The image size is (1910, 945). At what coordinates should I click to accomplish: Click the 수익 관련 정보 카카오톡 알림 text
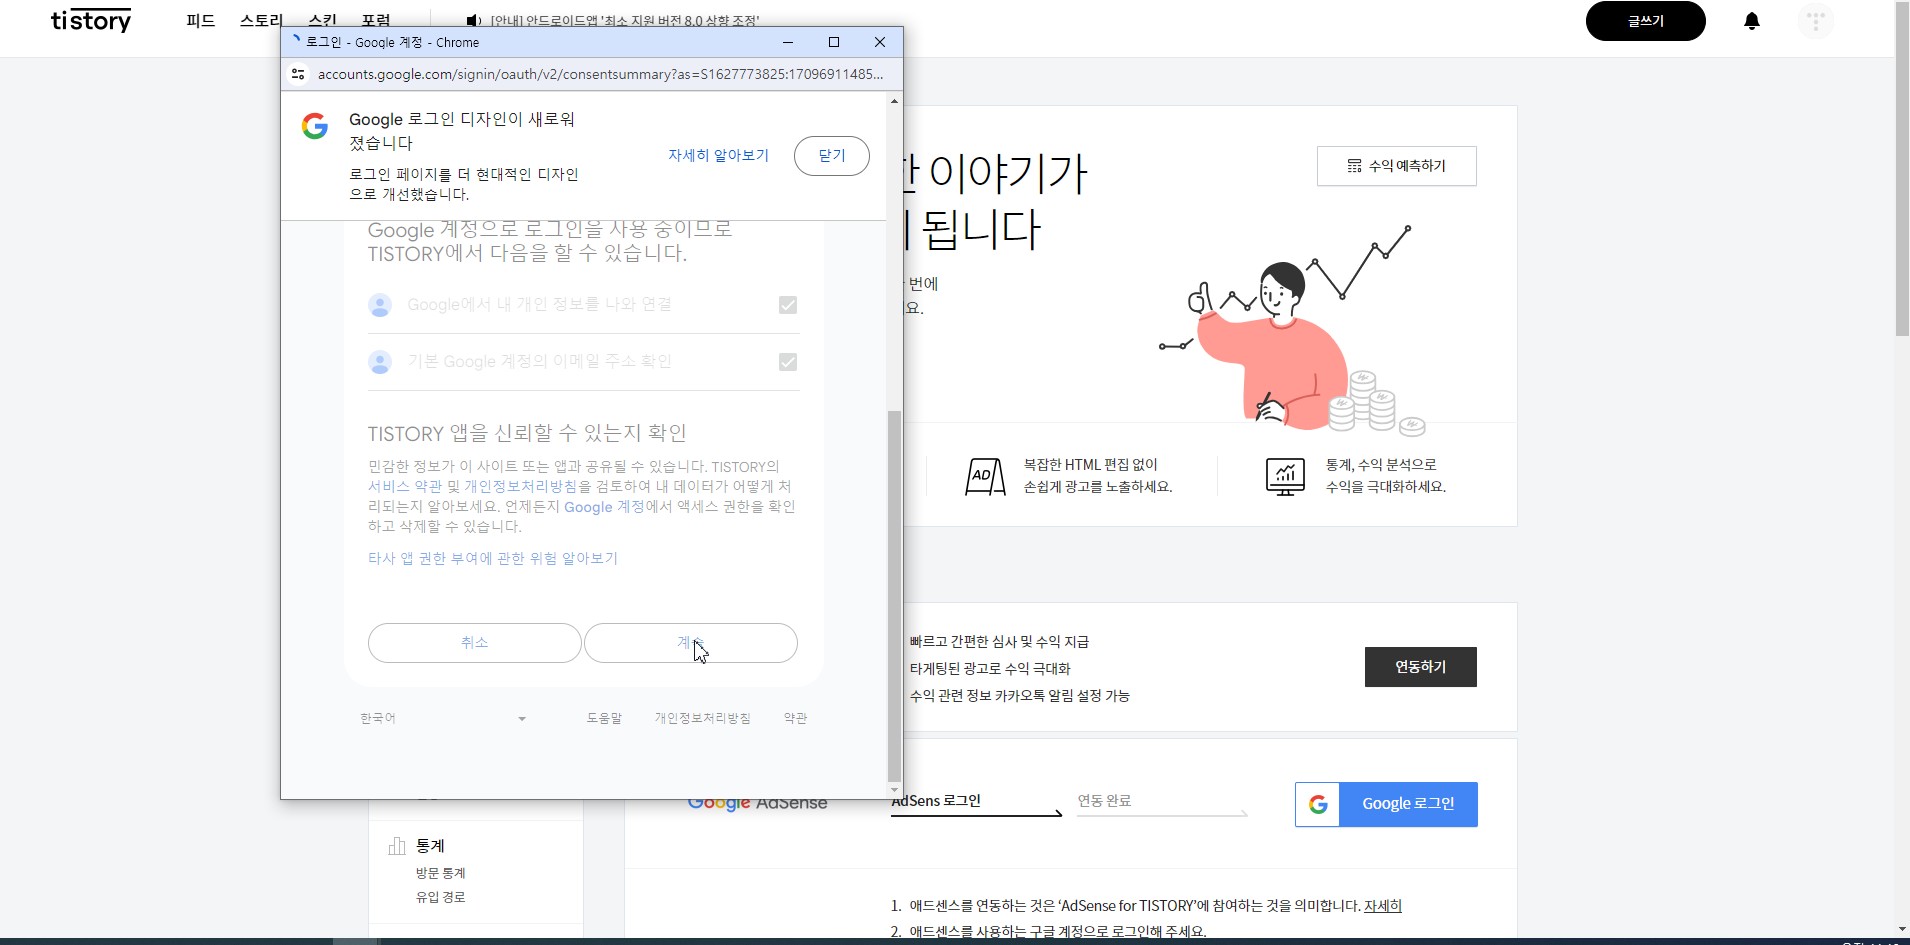tap(1019, 696)
